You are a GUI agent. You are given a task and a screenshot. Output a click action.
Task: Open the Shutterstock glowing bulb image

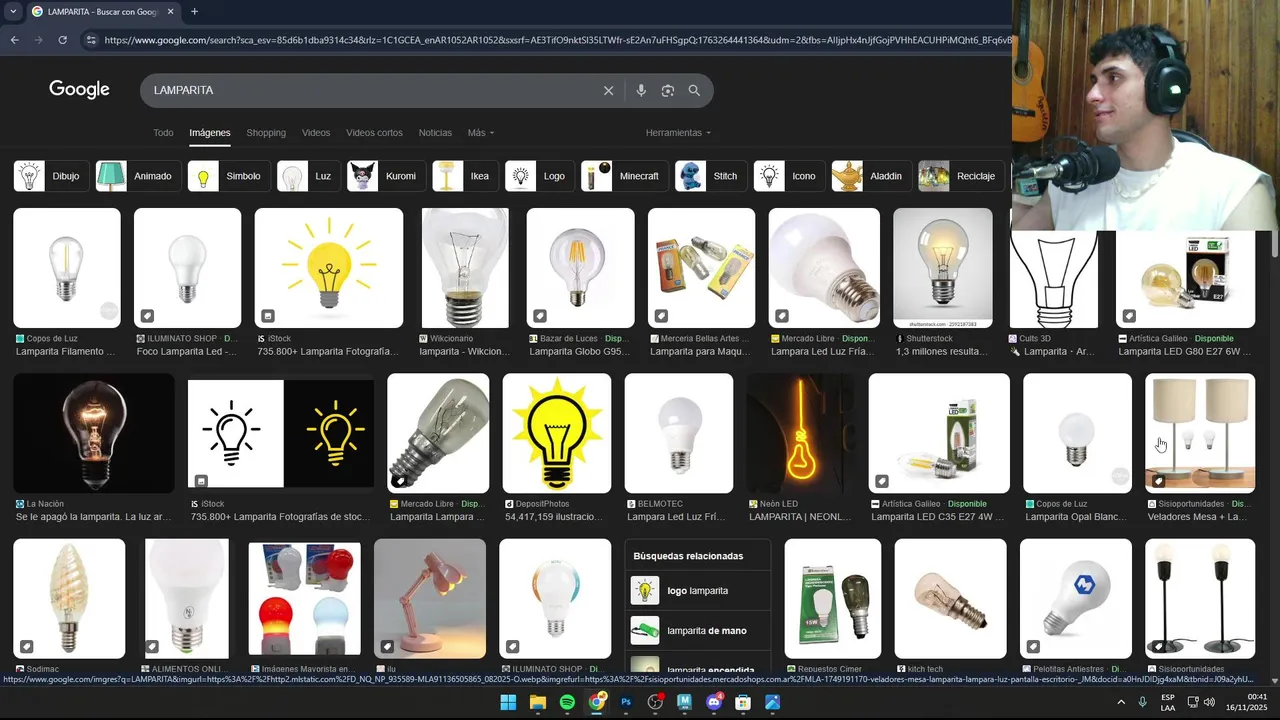[x=943, y=268]
